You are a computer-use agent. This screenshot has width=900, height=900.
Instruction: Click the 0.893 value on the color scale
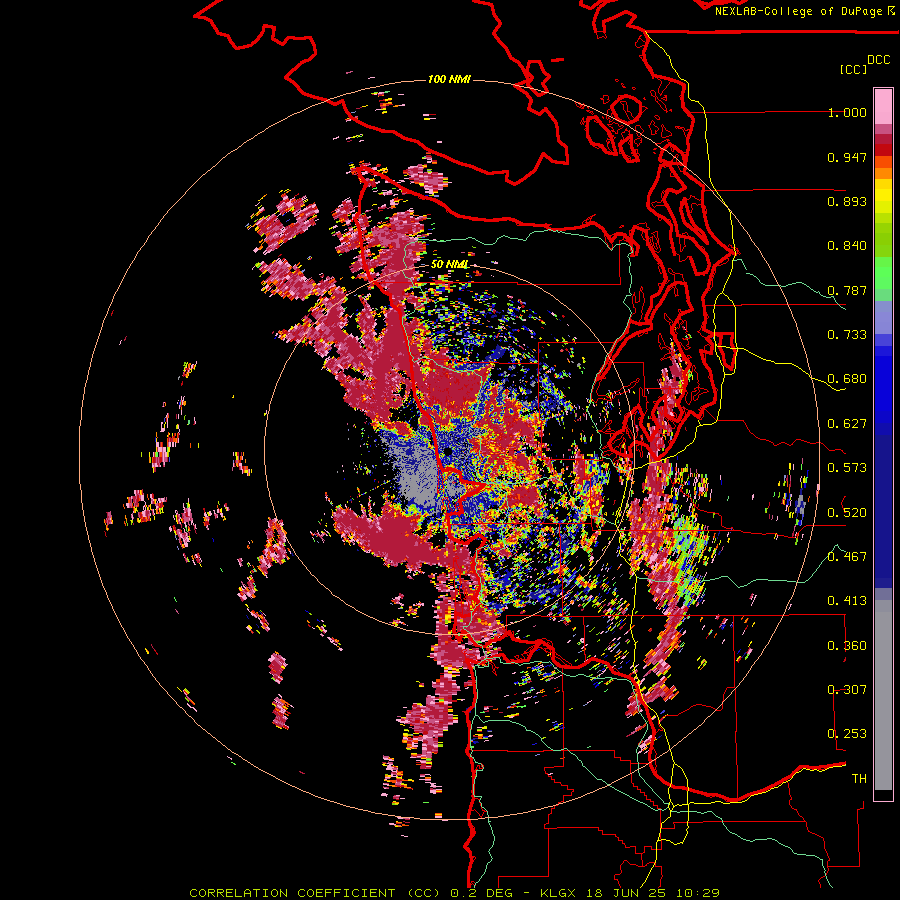[847, 201]
